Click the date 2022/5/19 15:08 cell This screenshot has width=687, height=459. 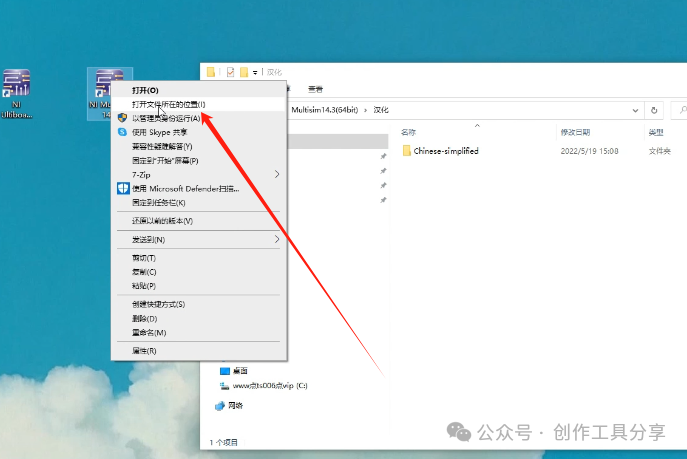(589, 151)
